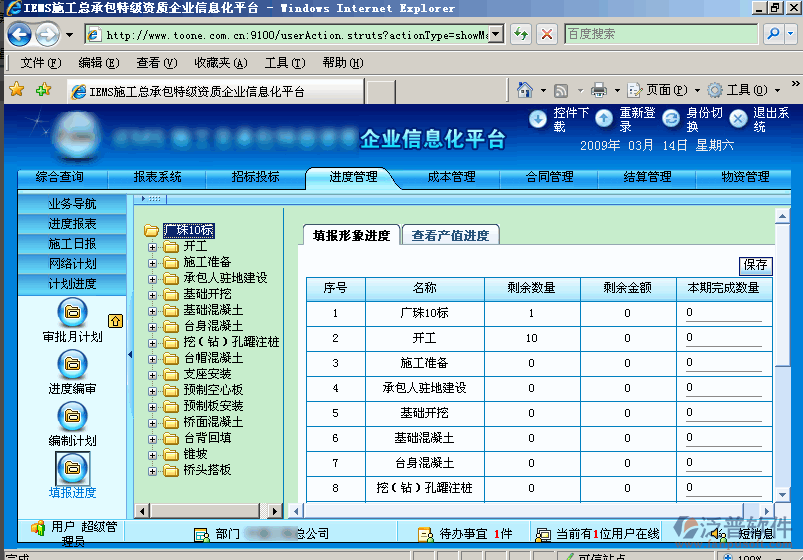Click the 填报进度 sidebar icon
The height and width of the screenshot is (560, 803).
point(72,467)
